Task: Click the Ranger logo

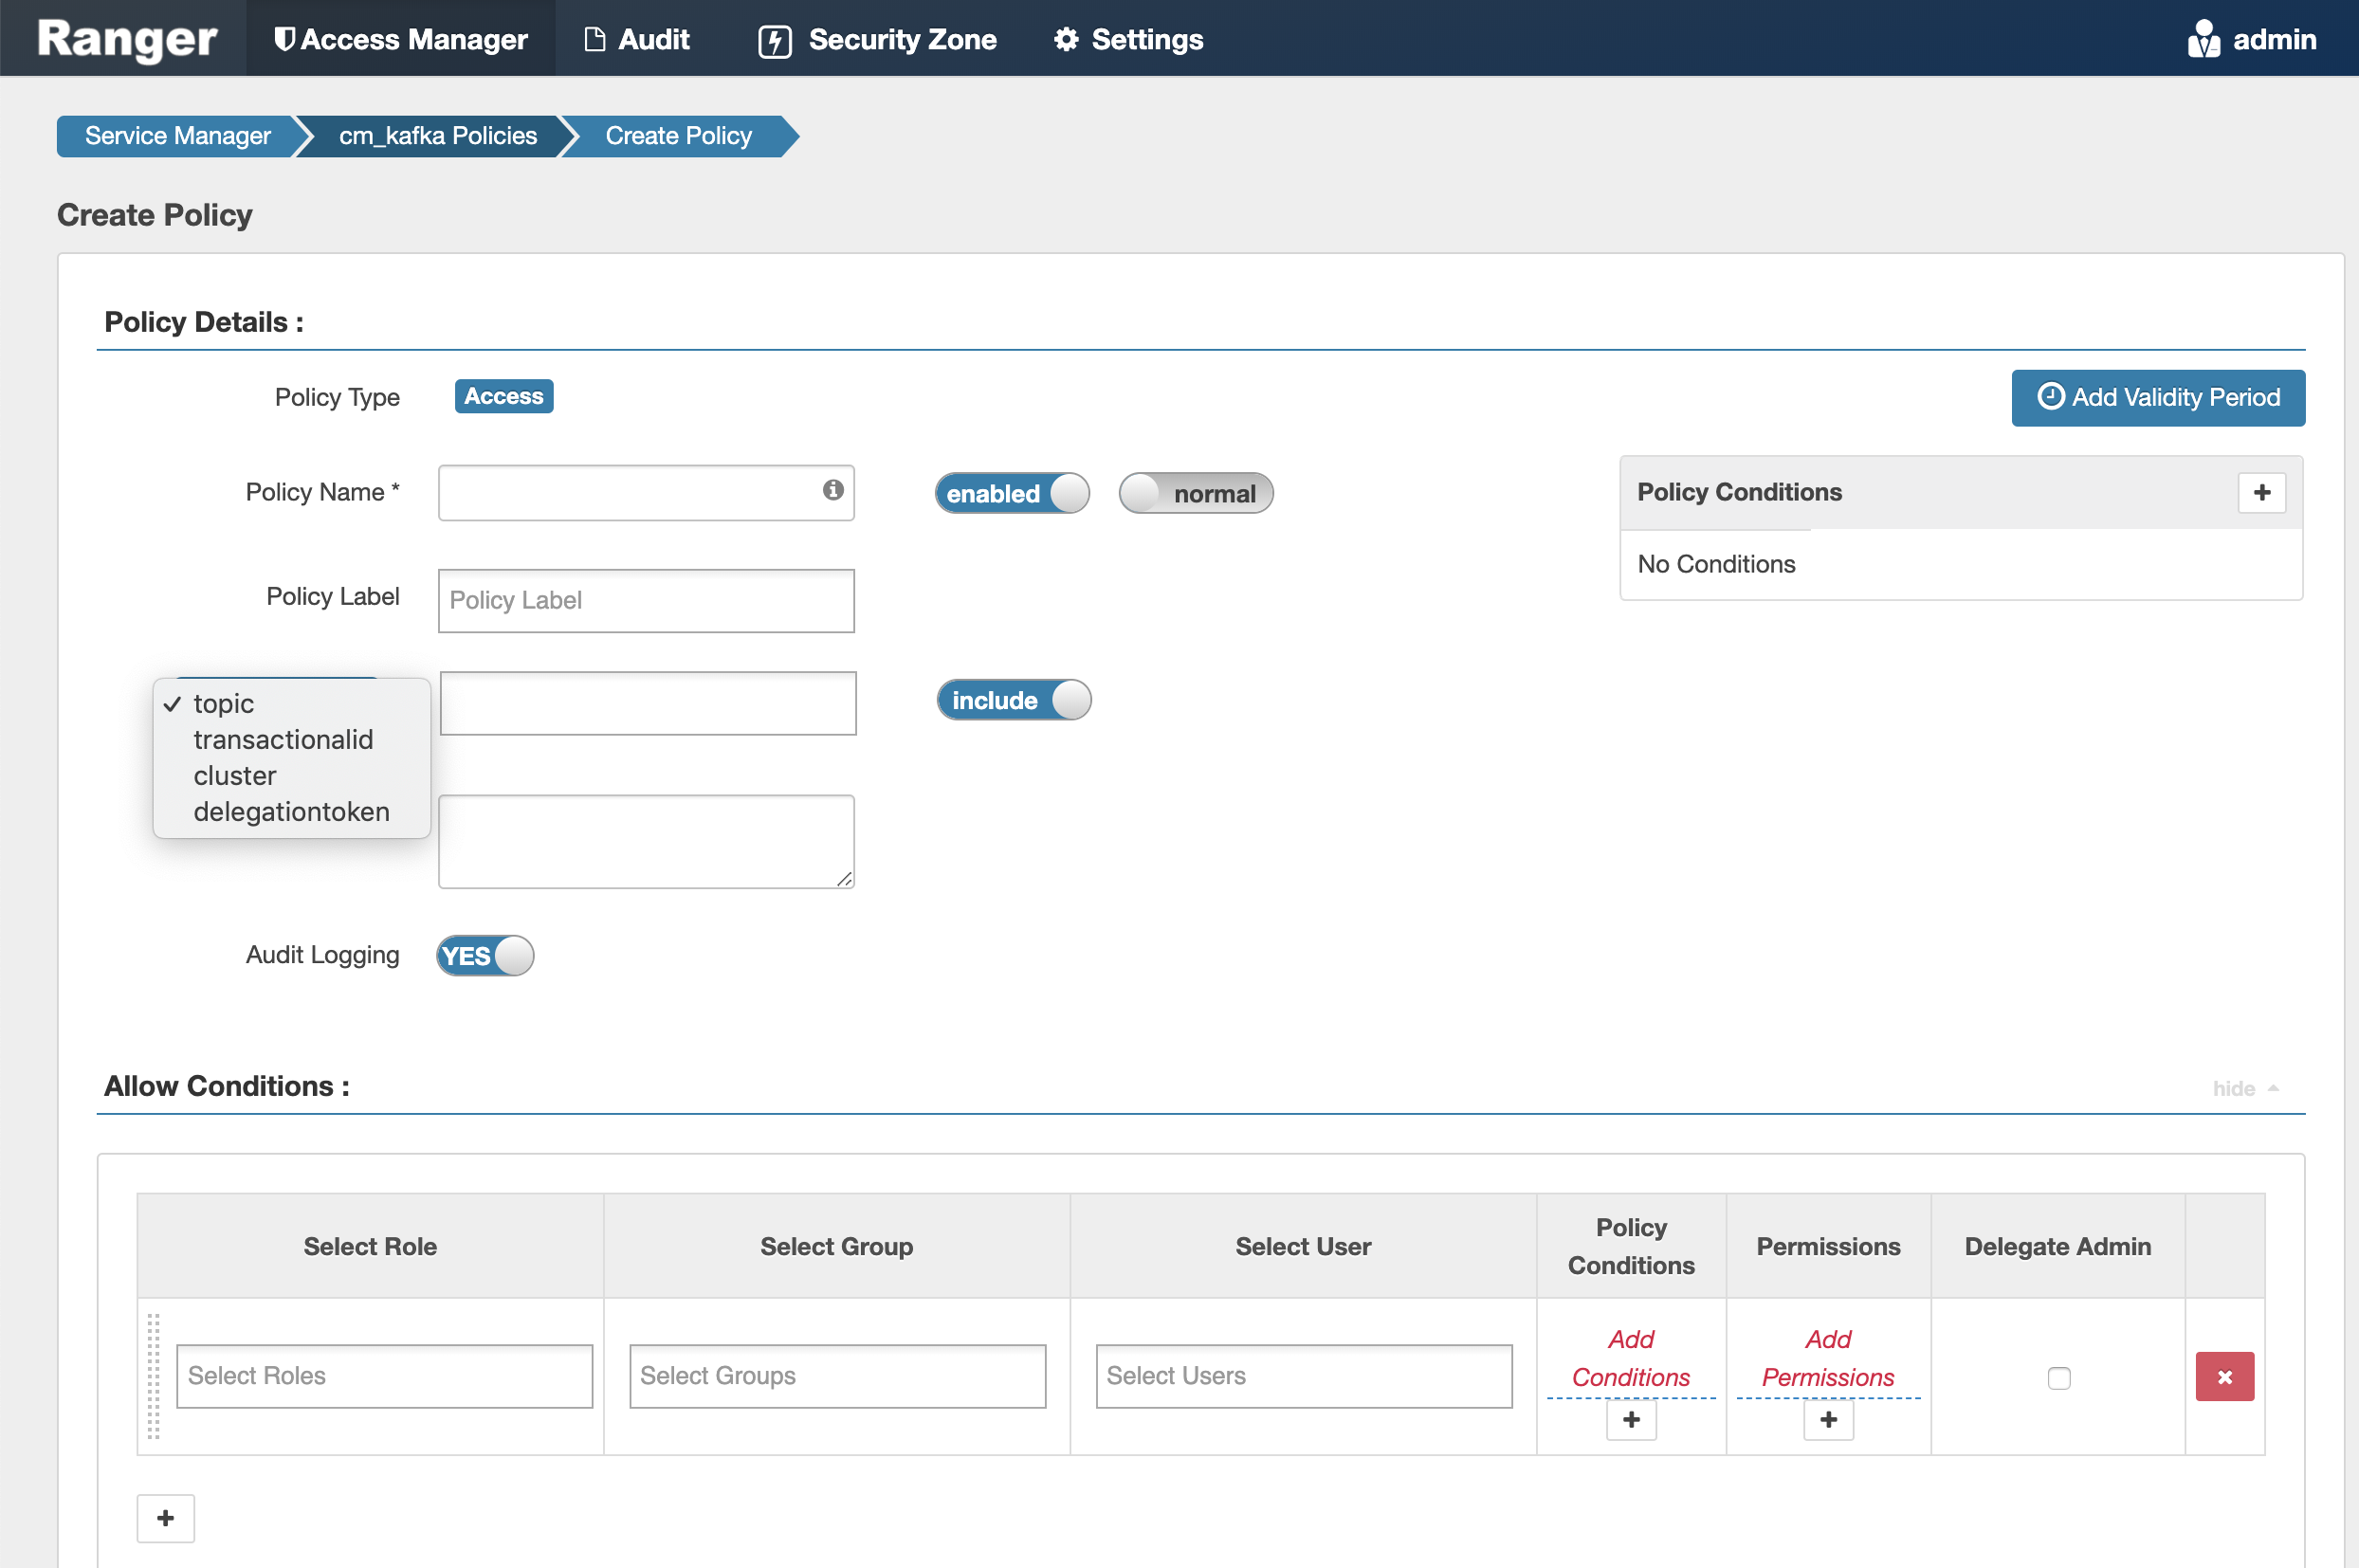Action: [123, 38]
